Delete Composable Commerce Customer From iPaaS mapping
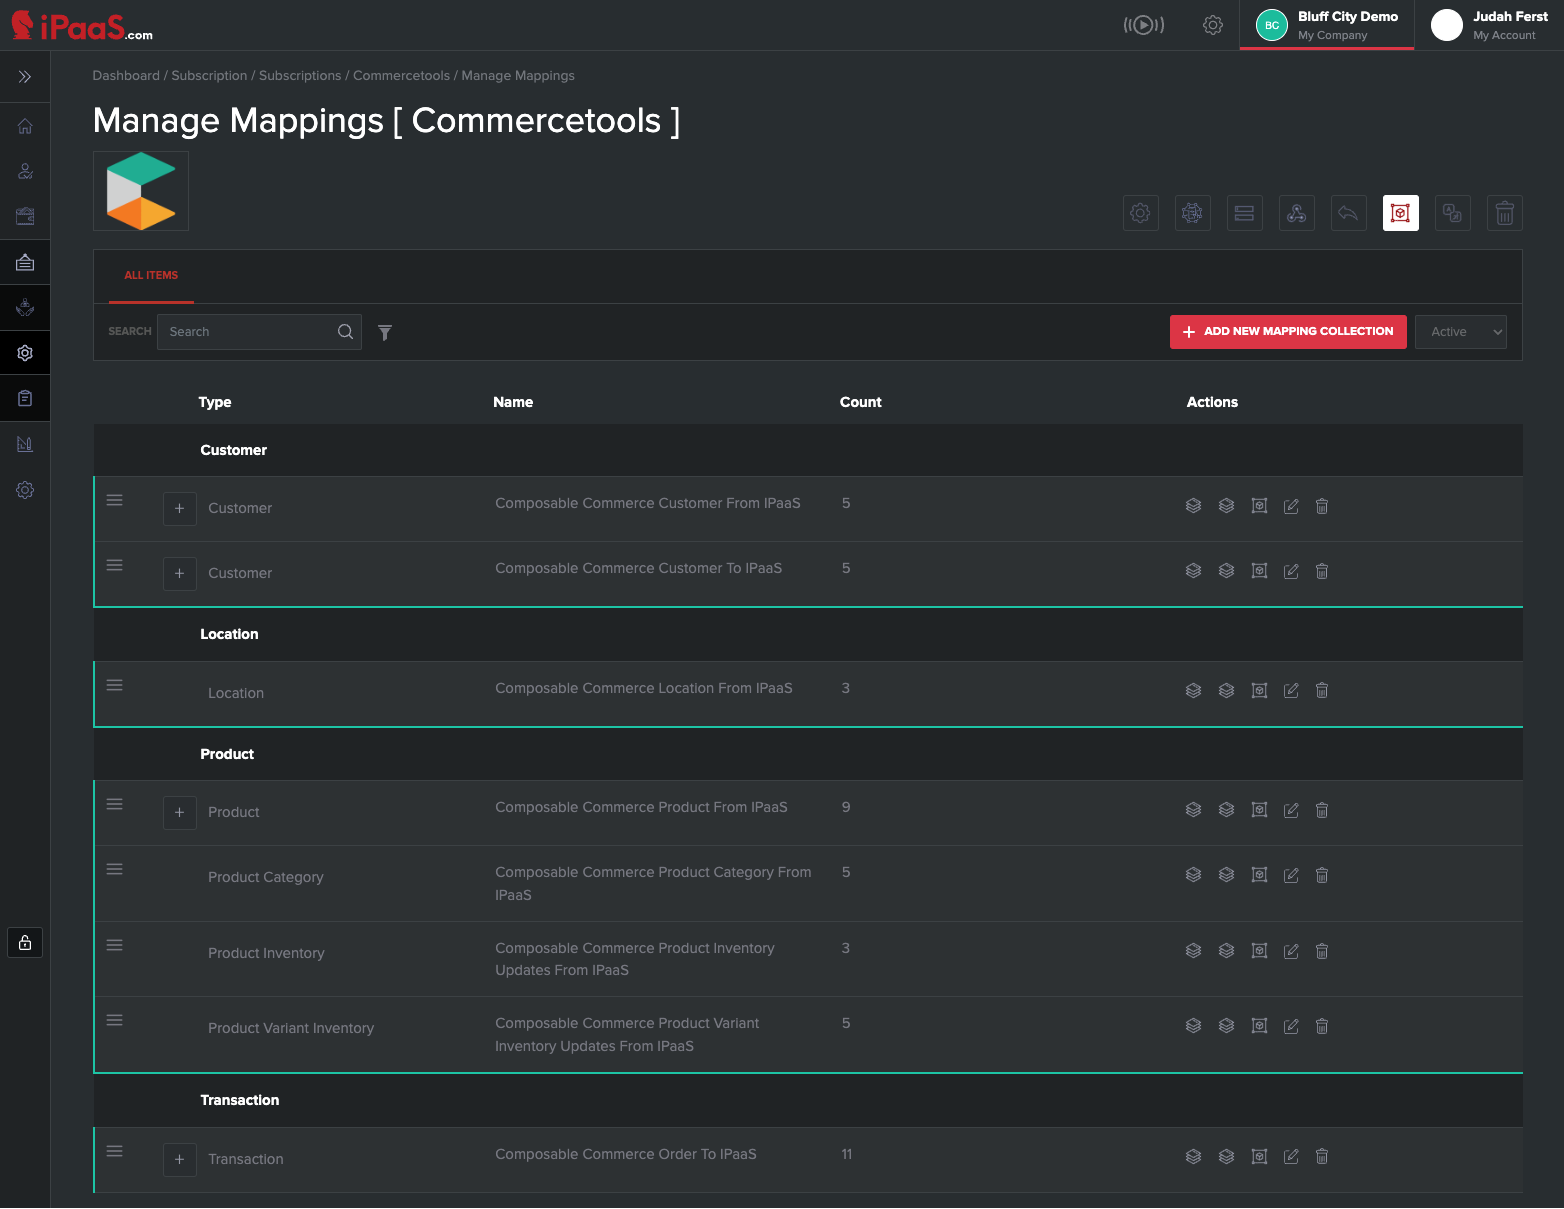Image resolution: width=1564 pixels, height=1209 pixels. coord(1322,506)
